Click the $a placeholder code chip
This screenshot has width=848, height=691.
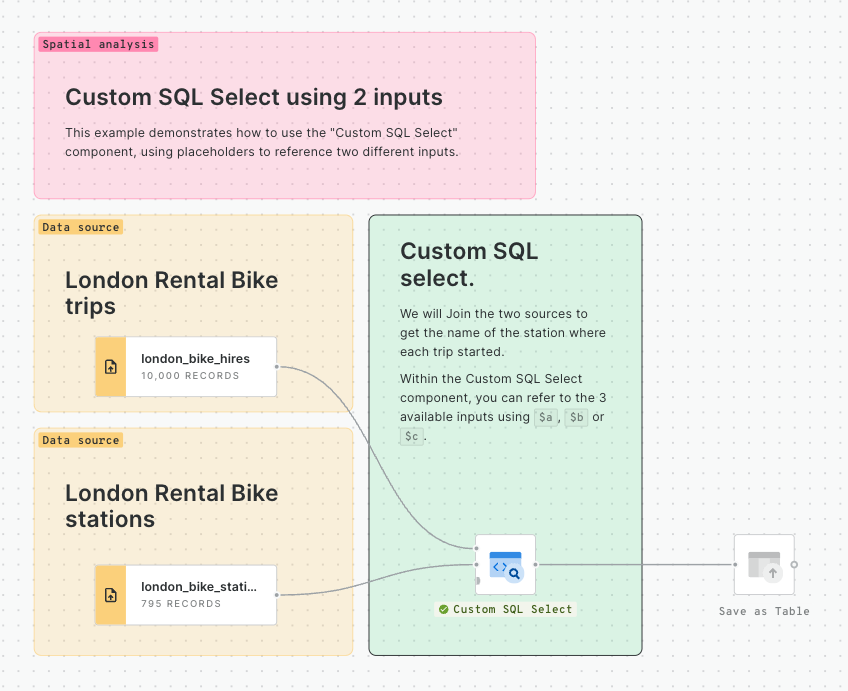click(x=546, y=417)
